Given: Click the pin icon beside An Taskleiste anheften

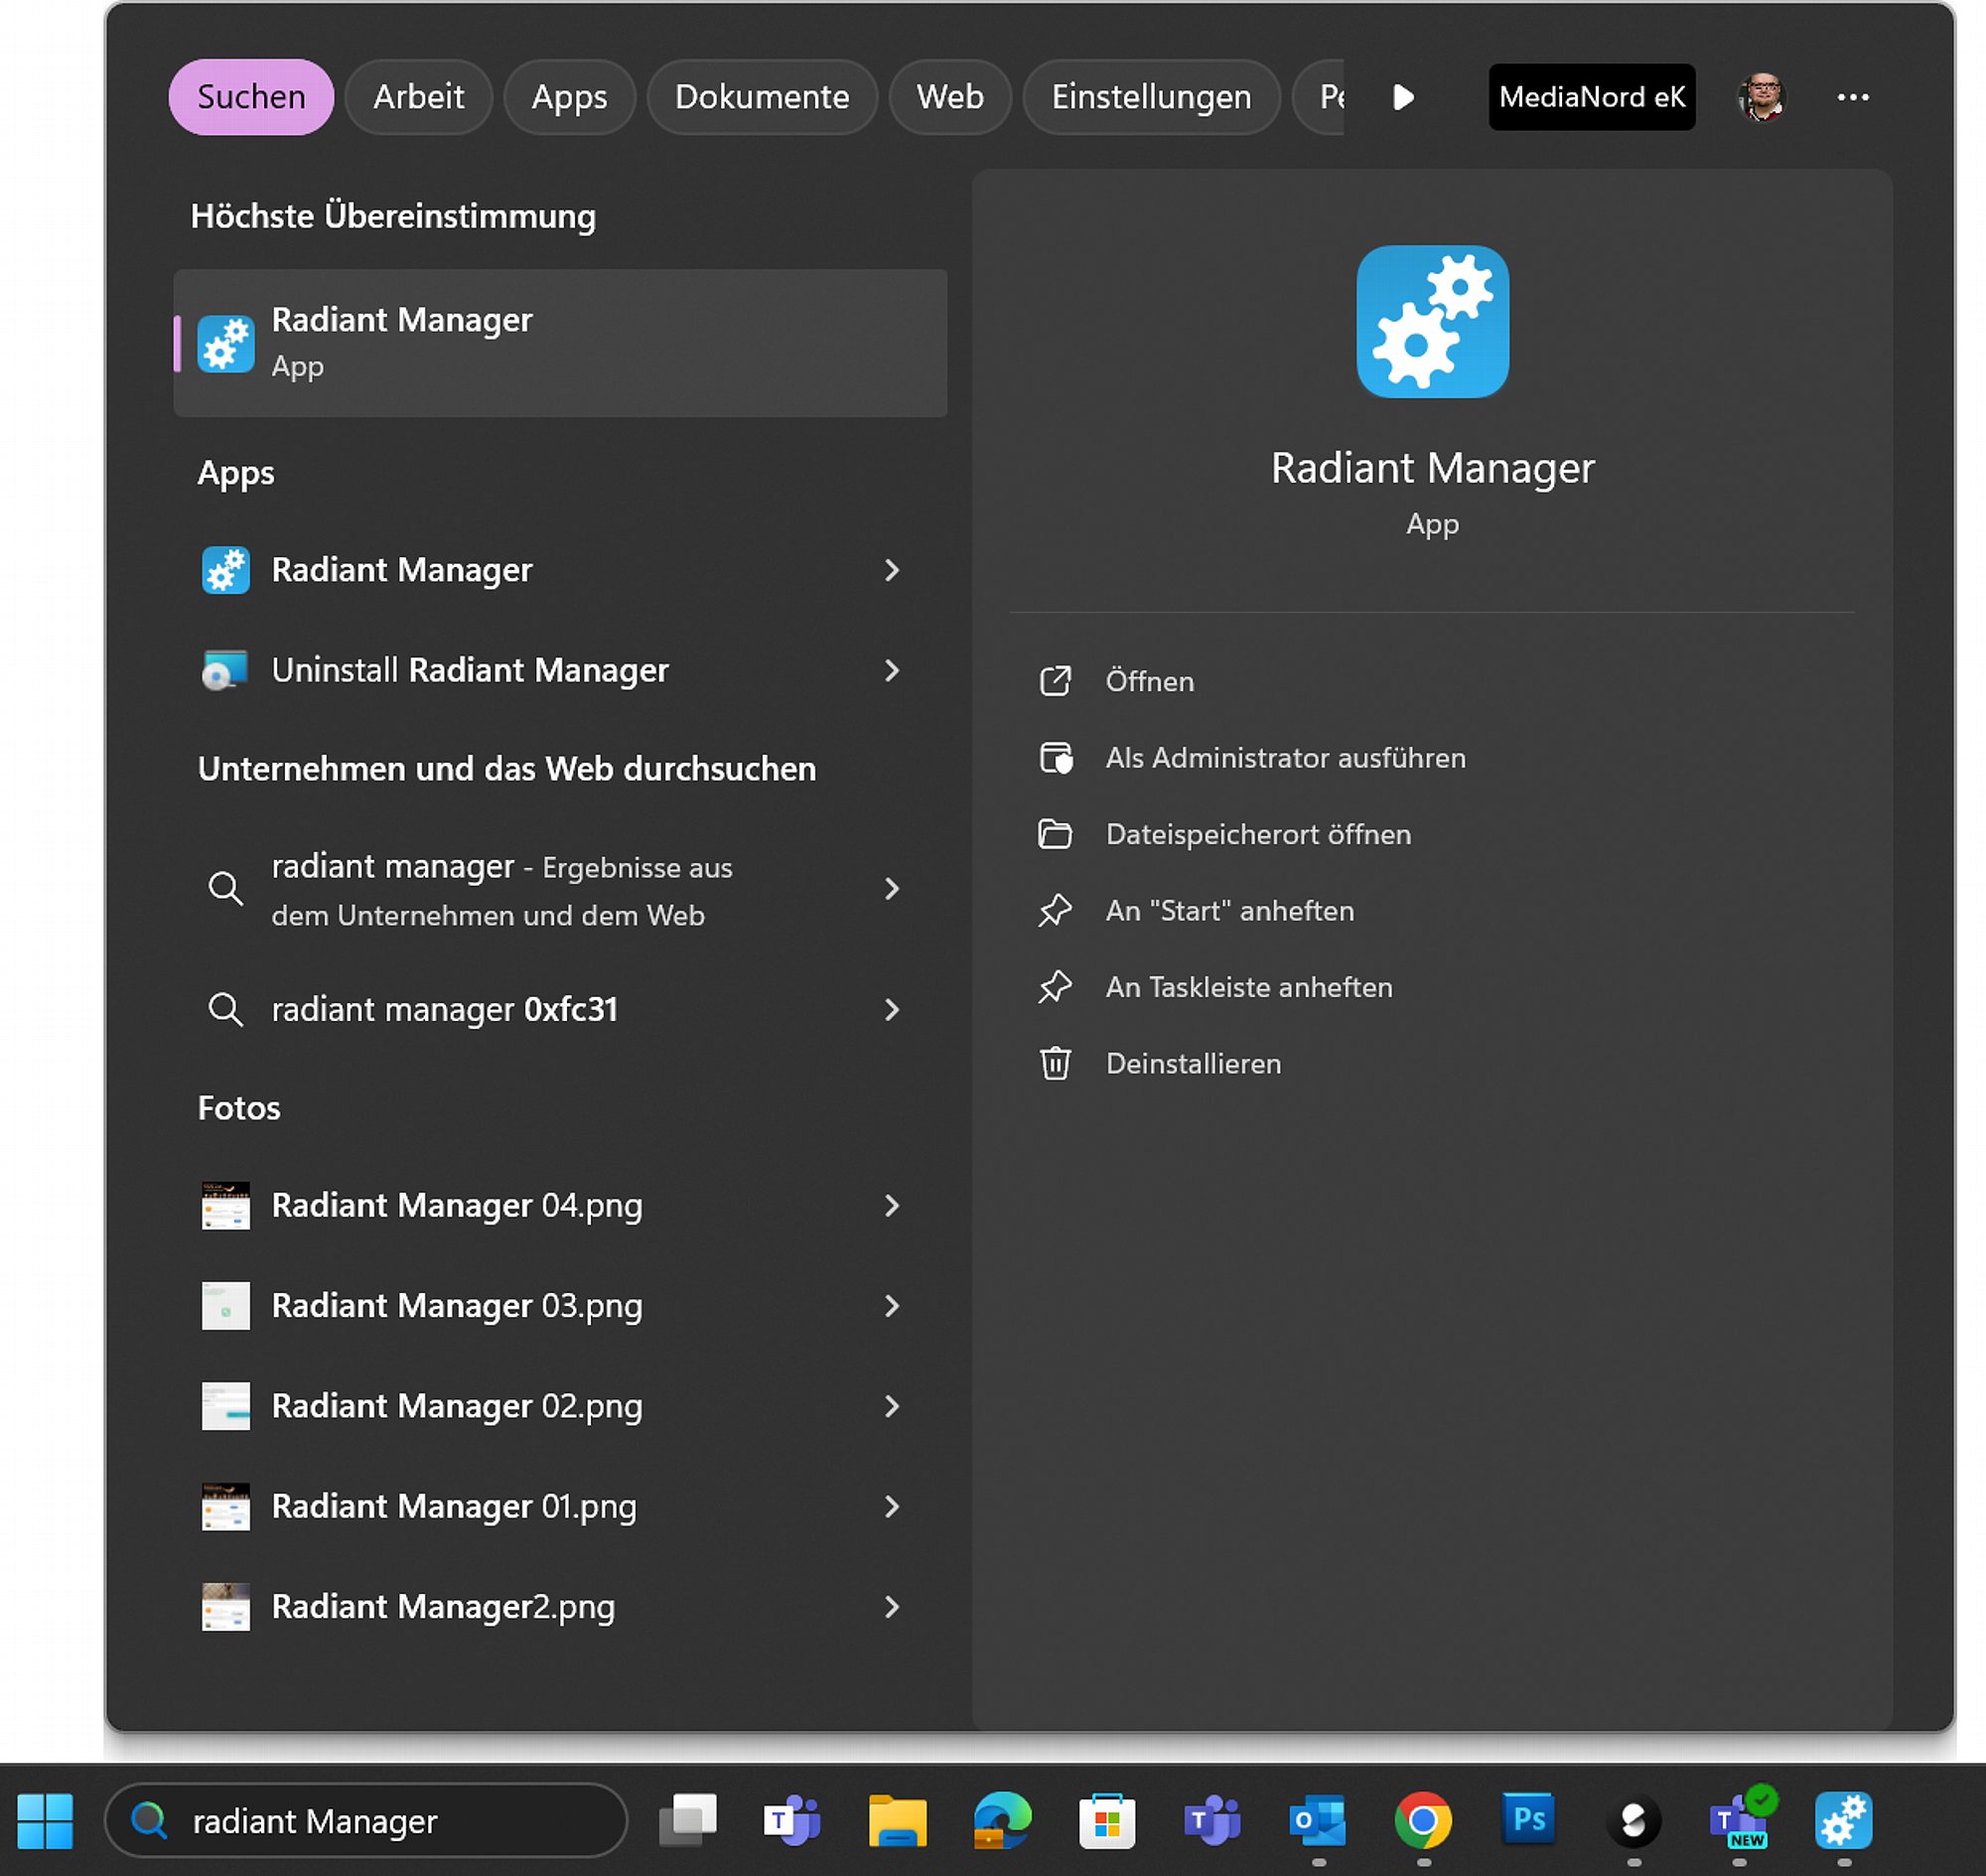Looking at the screenshot, I should 1055,987.
